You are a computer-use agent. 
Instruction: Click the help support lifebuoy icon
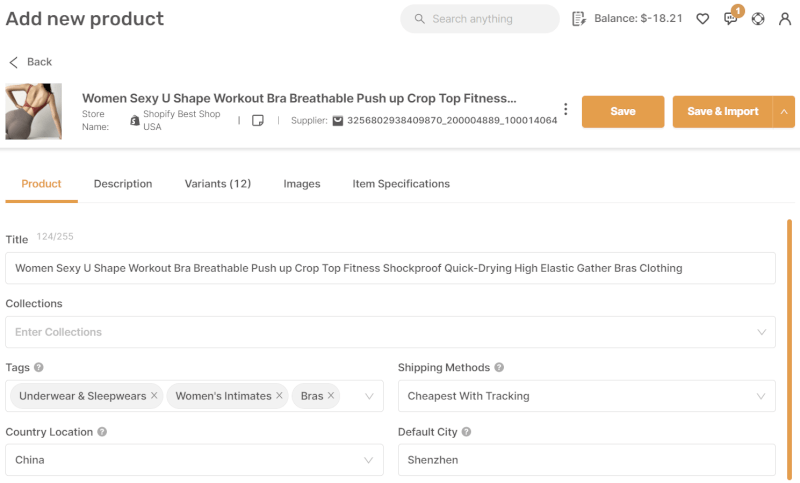pos(758,19)
